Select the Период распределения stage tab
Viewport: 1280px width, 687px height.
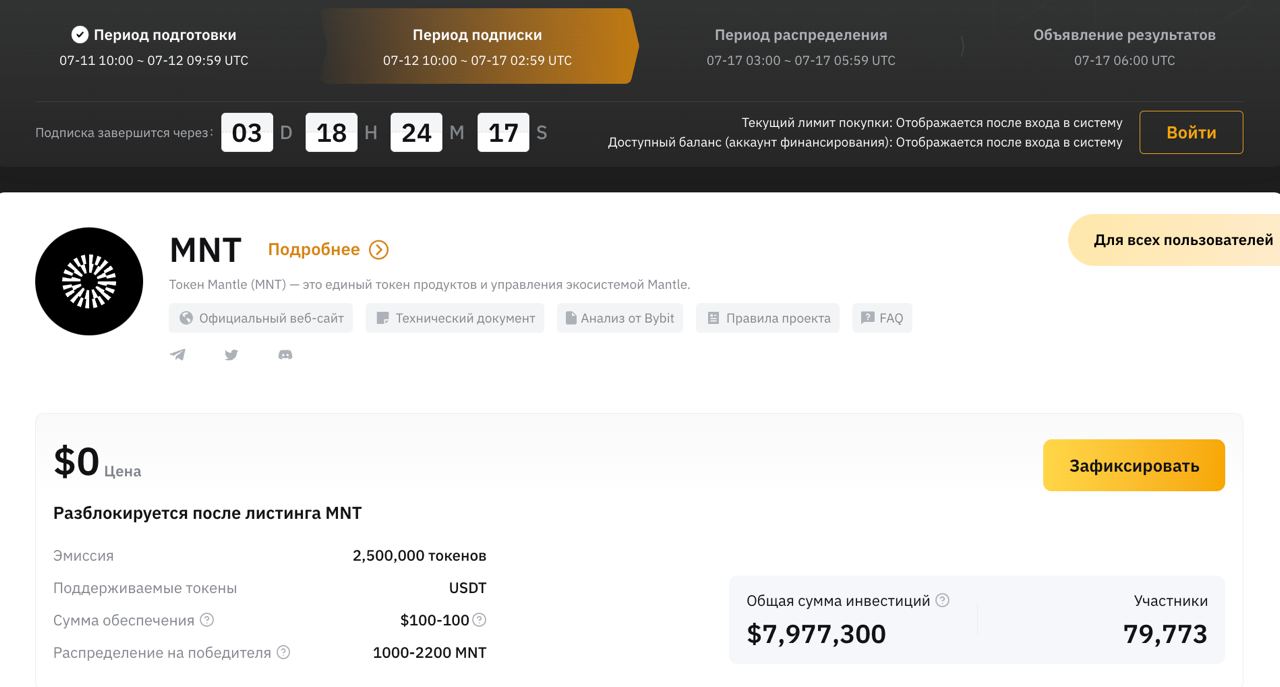(801, 47)
